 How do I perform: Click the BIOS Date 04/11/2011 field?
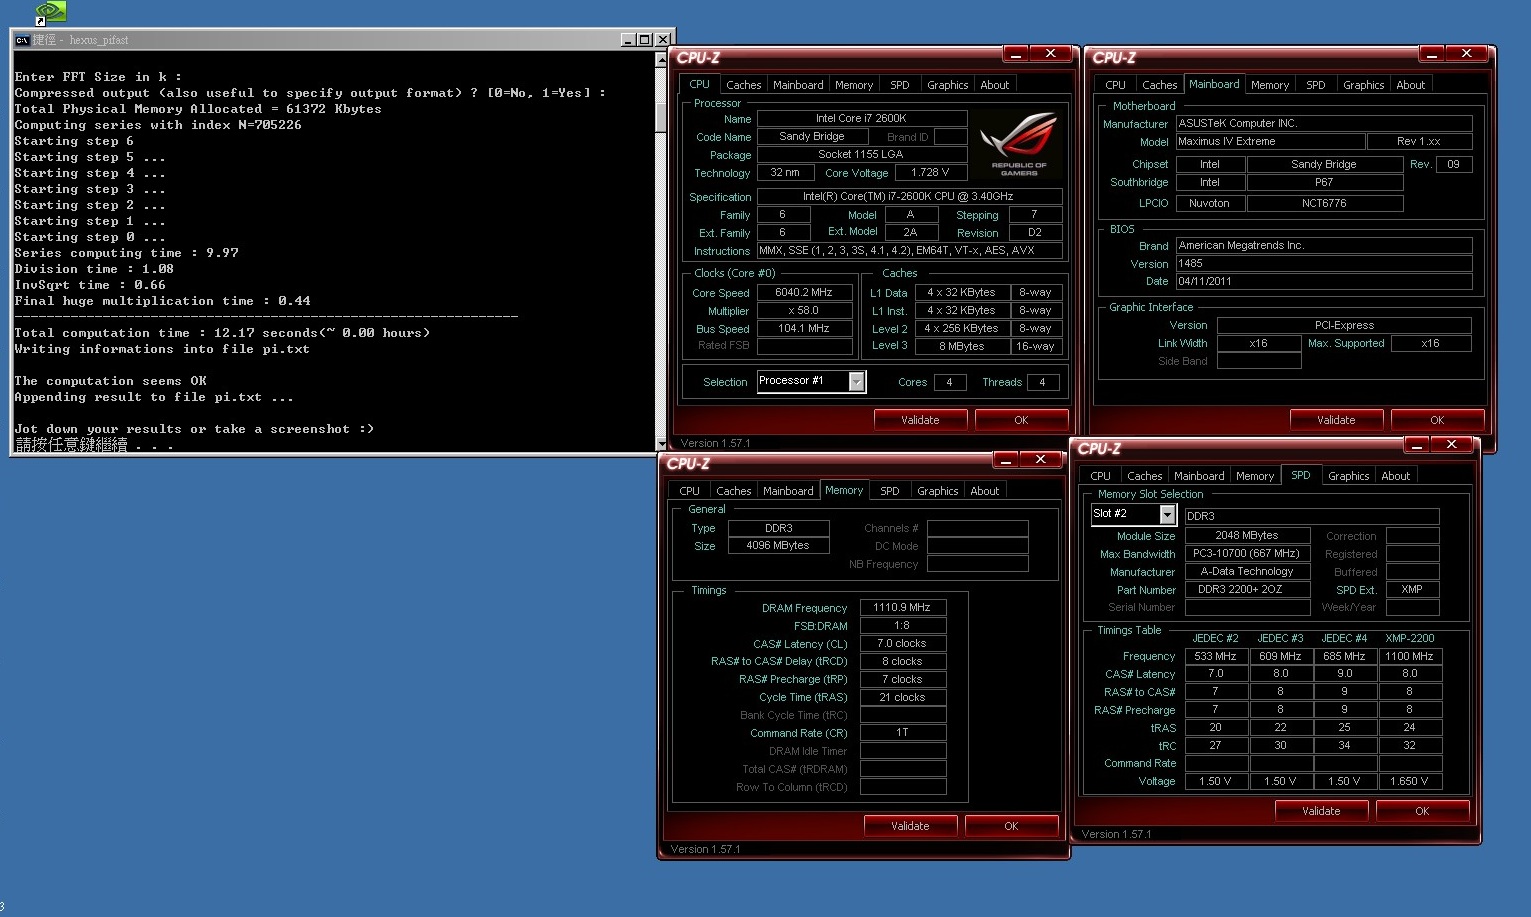click(1323, 281)
